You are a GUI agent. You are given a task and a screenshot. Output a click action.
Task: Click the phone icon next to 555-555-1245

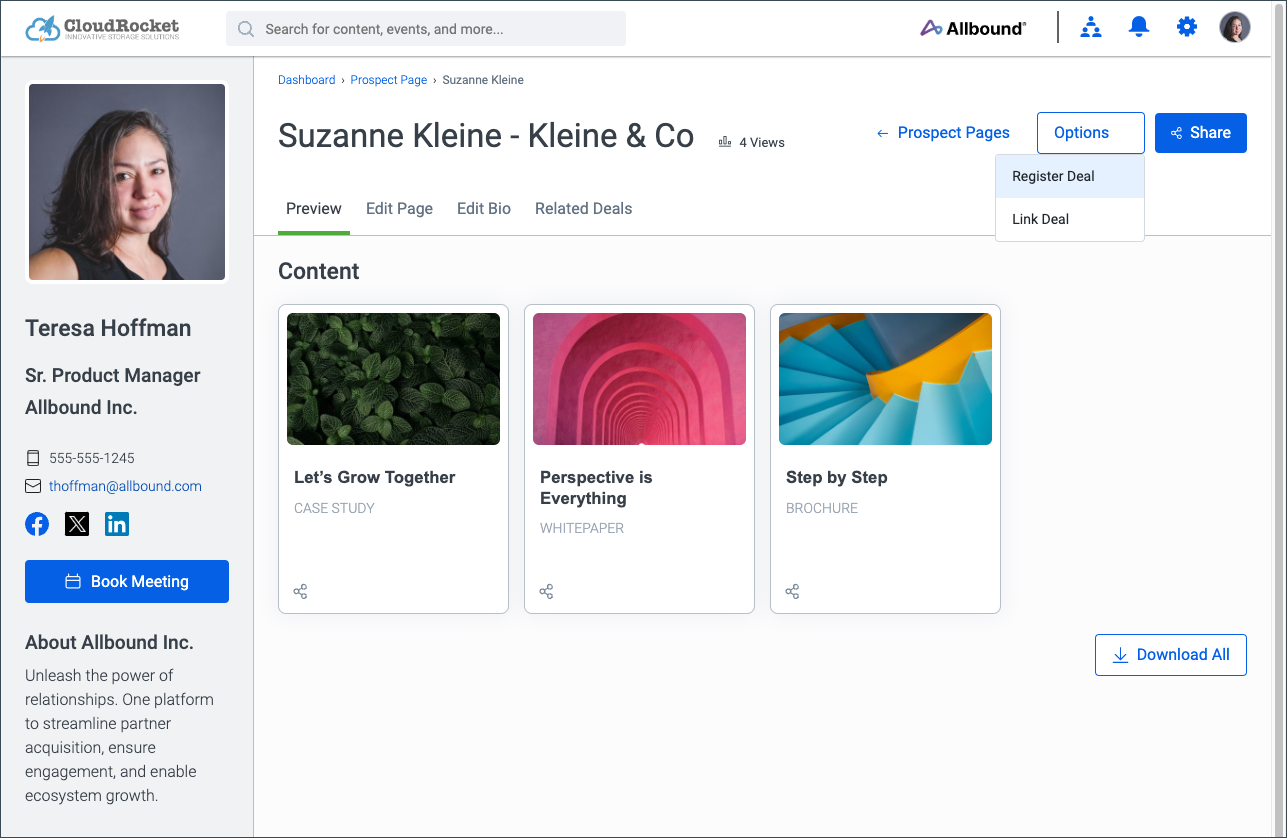click(33, 458)
